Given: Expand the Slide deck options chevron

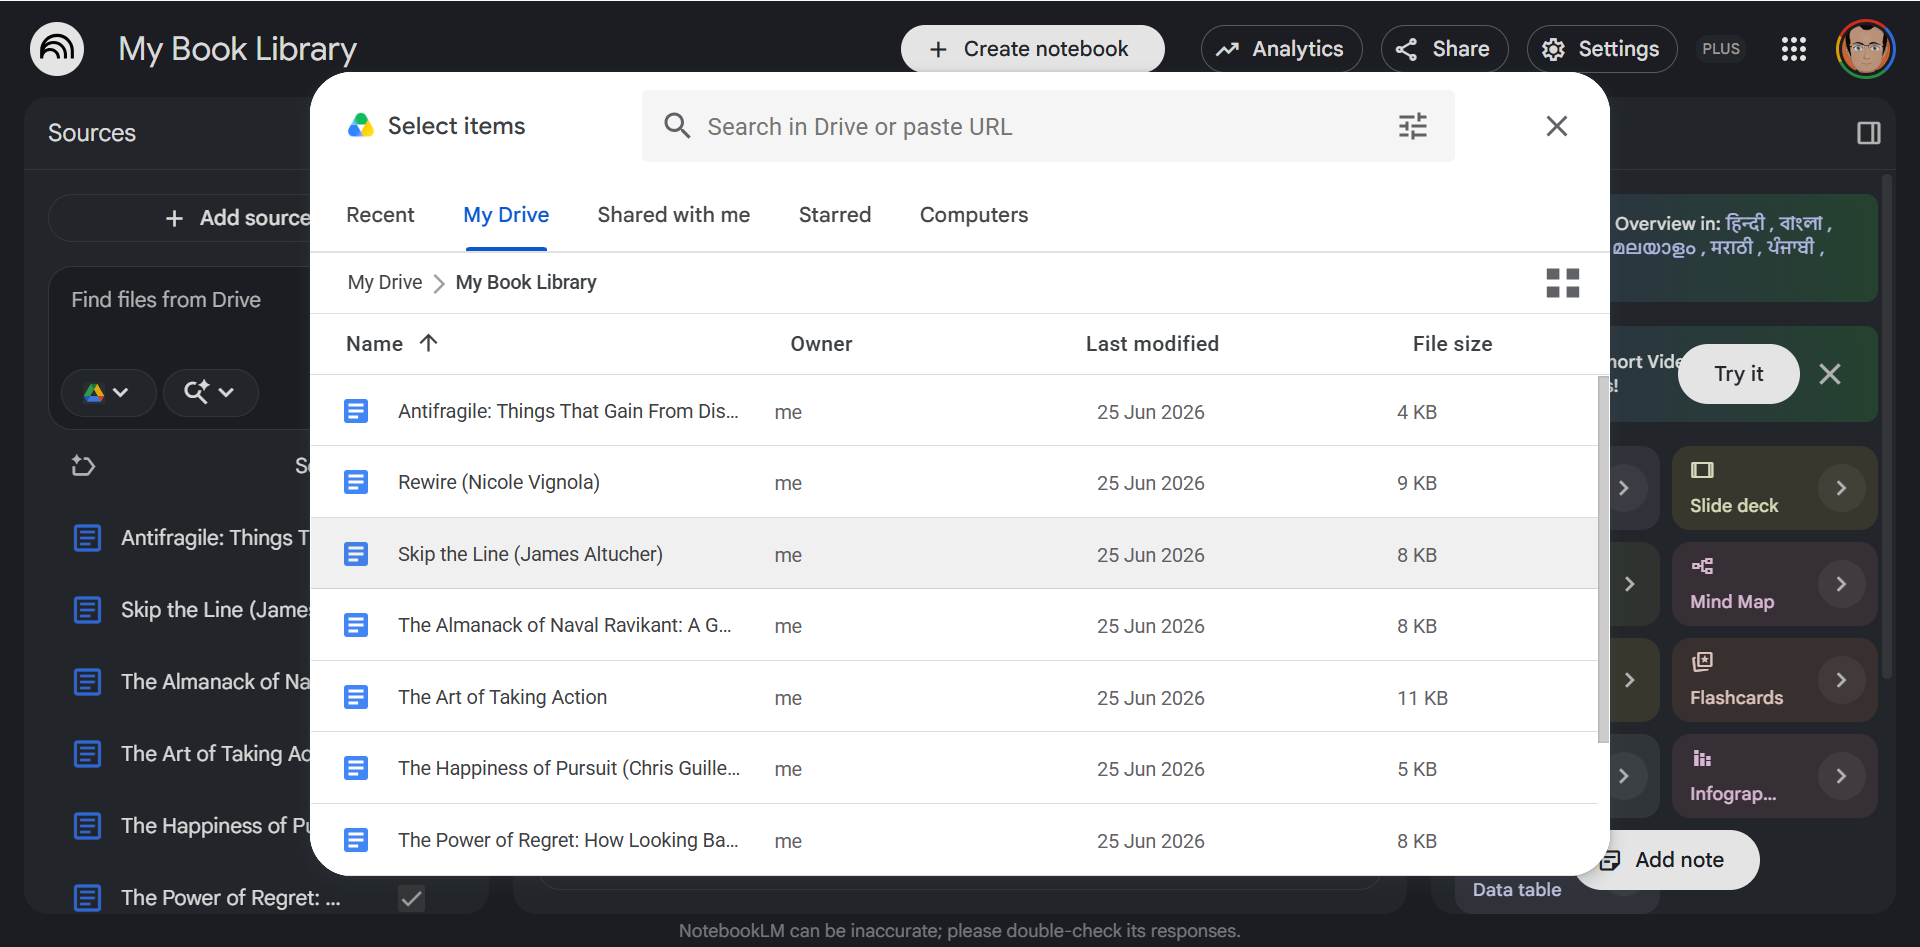Looking at the screenshot, I should pos(1841,488).
